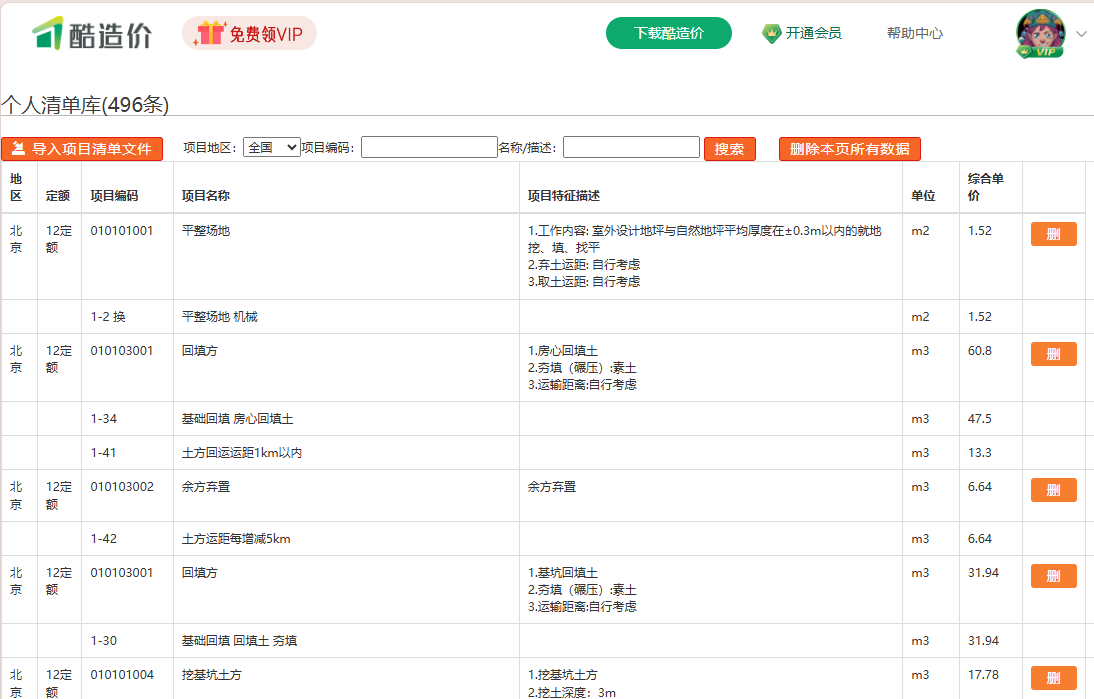
Task: Click the 下载酷造价 button
Action: tap(668, 33)
